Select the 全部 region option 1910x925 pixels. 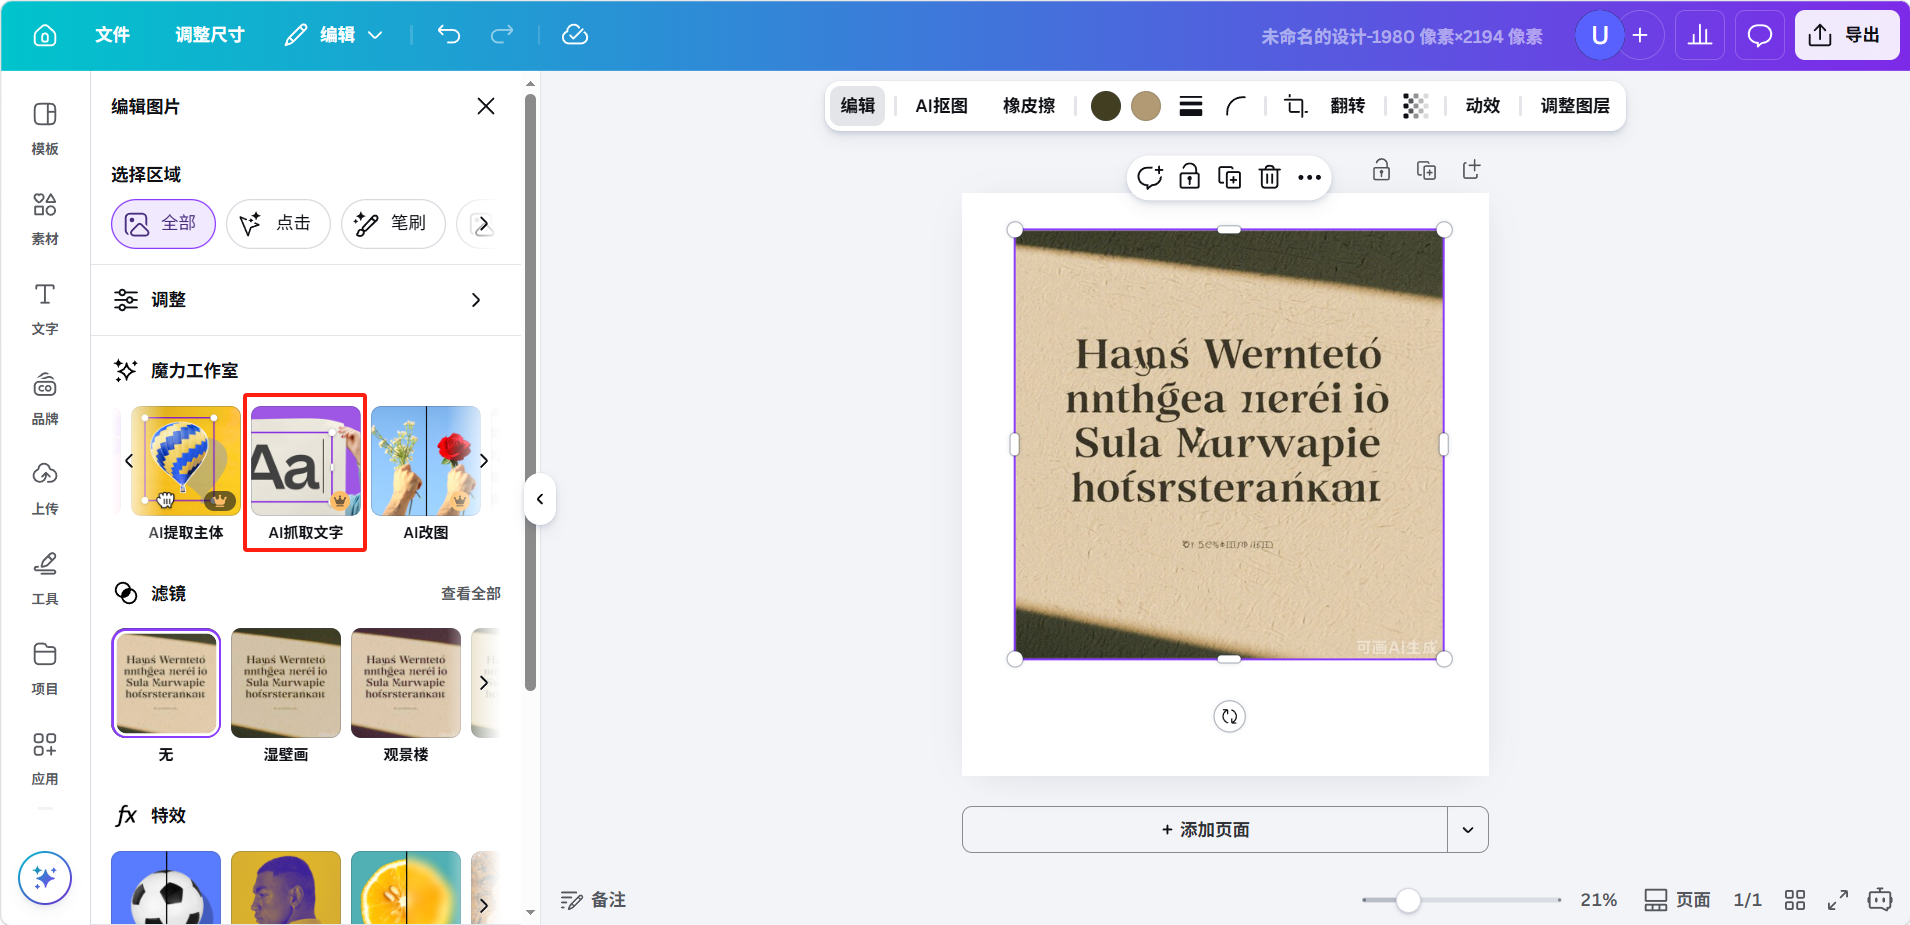pyautogui.click(x=163, y=224)
